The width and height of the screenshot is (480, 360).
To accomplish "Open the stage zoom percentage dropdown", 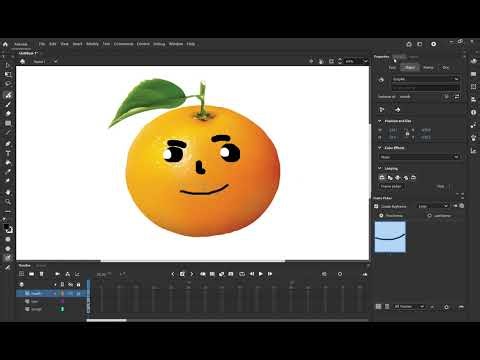I will tap(366, 61).
